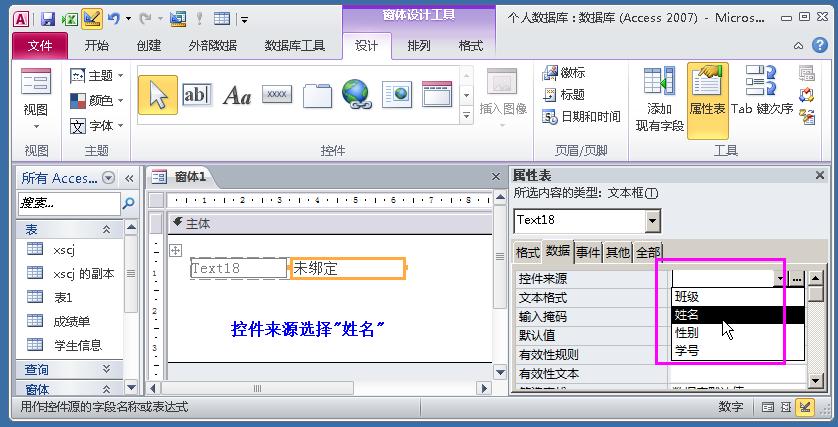Select the Hyperlink globe control tool
Viewport: 838px width, 427px height.
(356, 95)
